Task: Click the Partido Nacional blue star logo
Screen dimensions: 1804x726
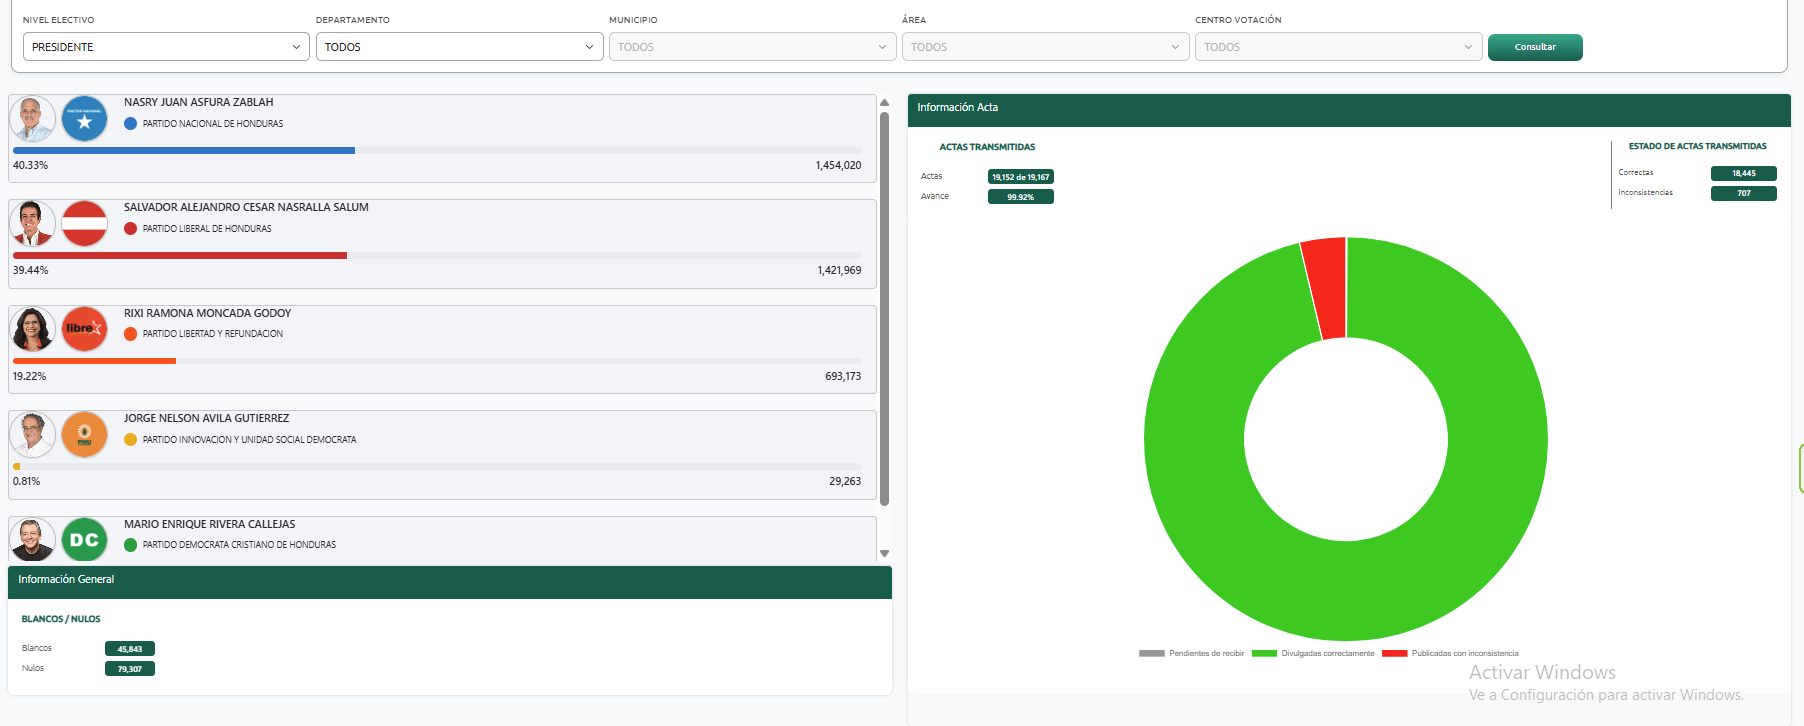Action: 84,120
